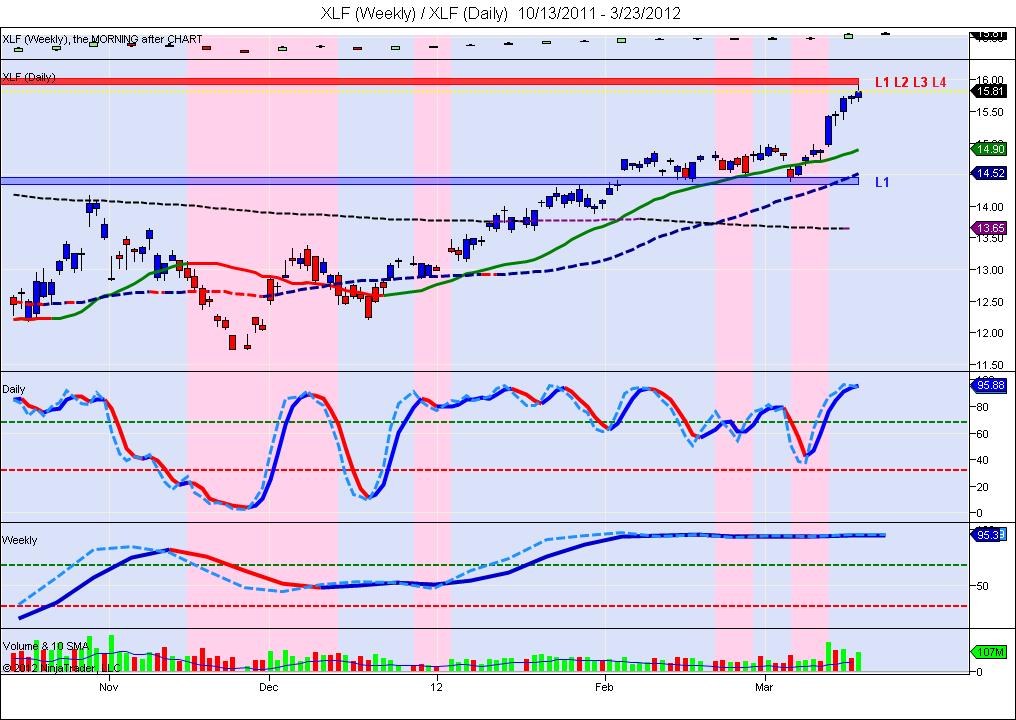Click the 60 level on Daily stochastic axis
Screen dimensions: 1016x720
982,434
